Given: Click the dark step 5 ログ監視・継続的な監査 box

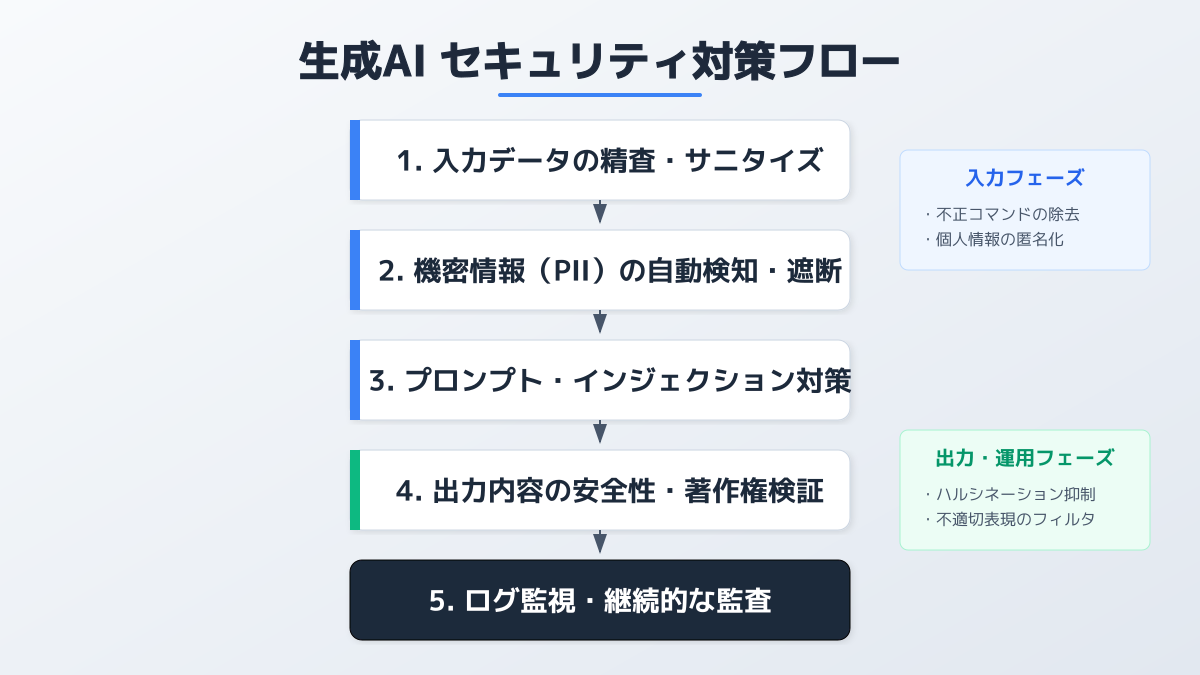Looking at the screenshot, I should coord(600,600).
